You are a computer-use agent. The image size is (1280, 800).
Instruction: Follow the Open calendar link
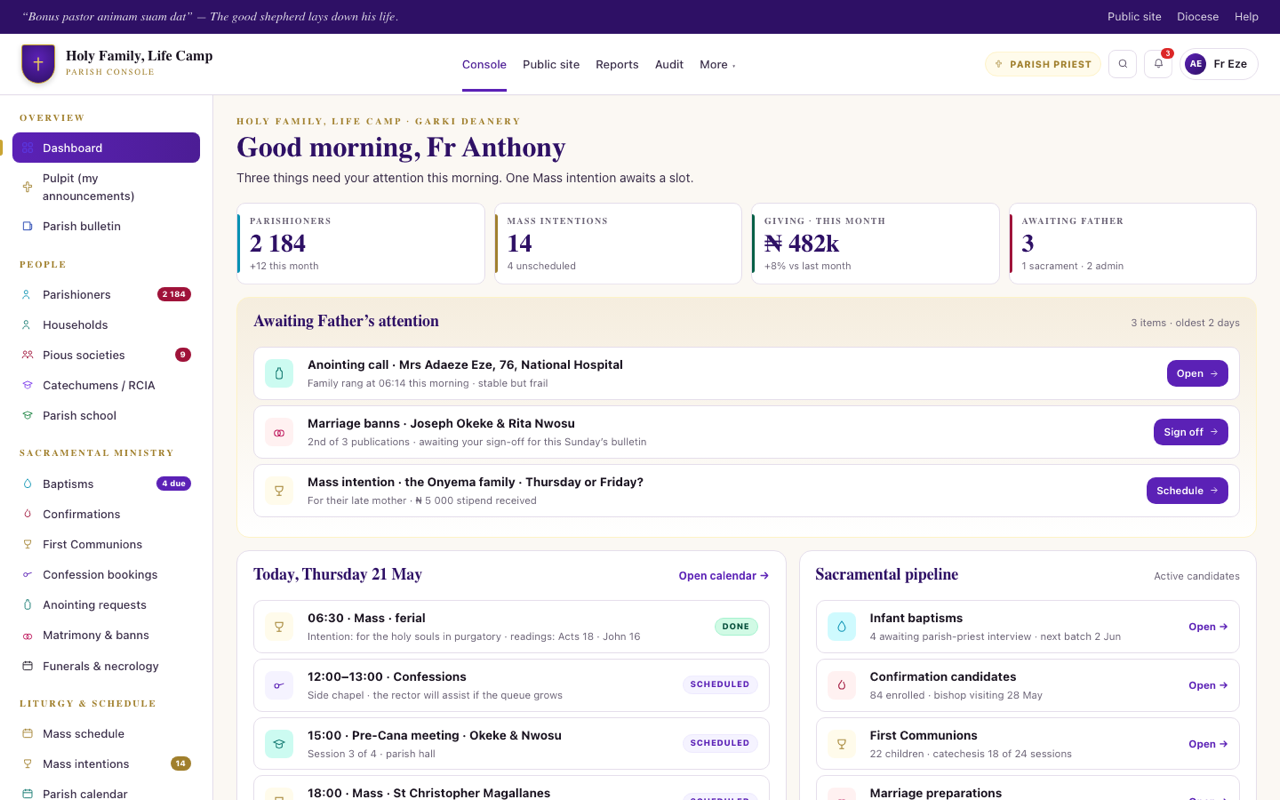pos(724,576)
